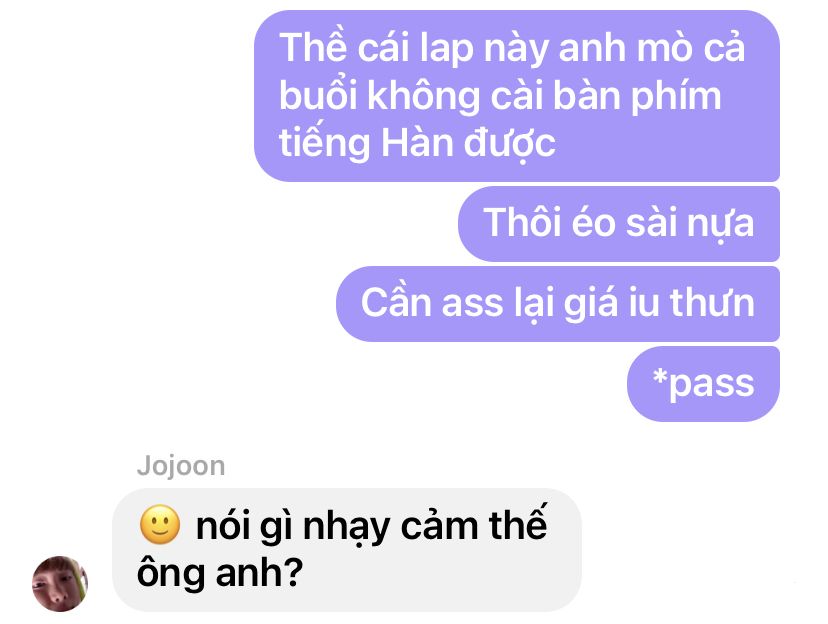Click "ông anh?" in Jojoon's reply

click(x=220, y=573)
